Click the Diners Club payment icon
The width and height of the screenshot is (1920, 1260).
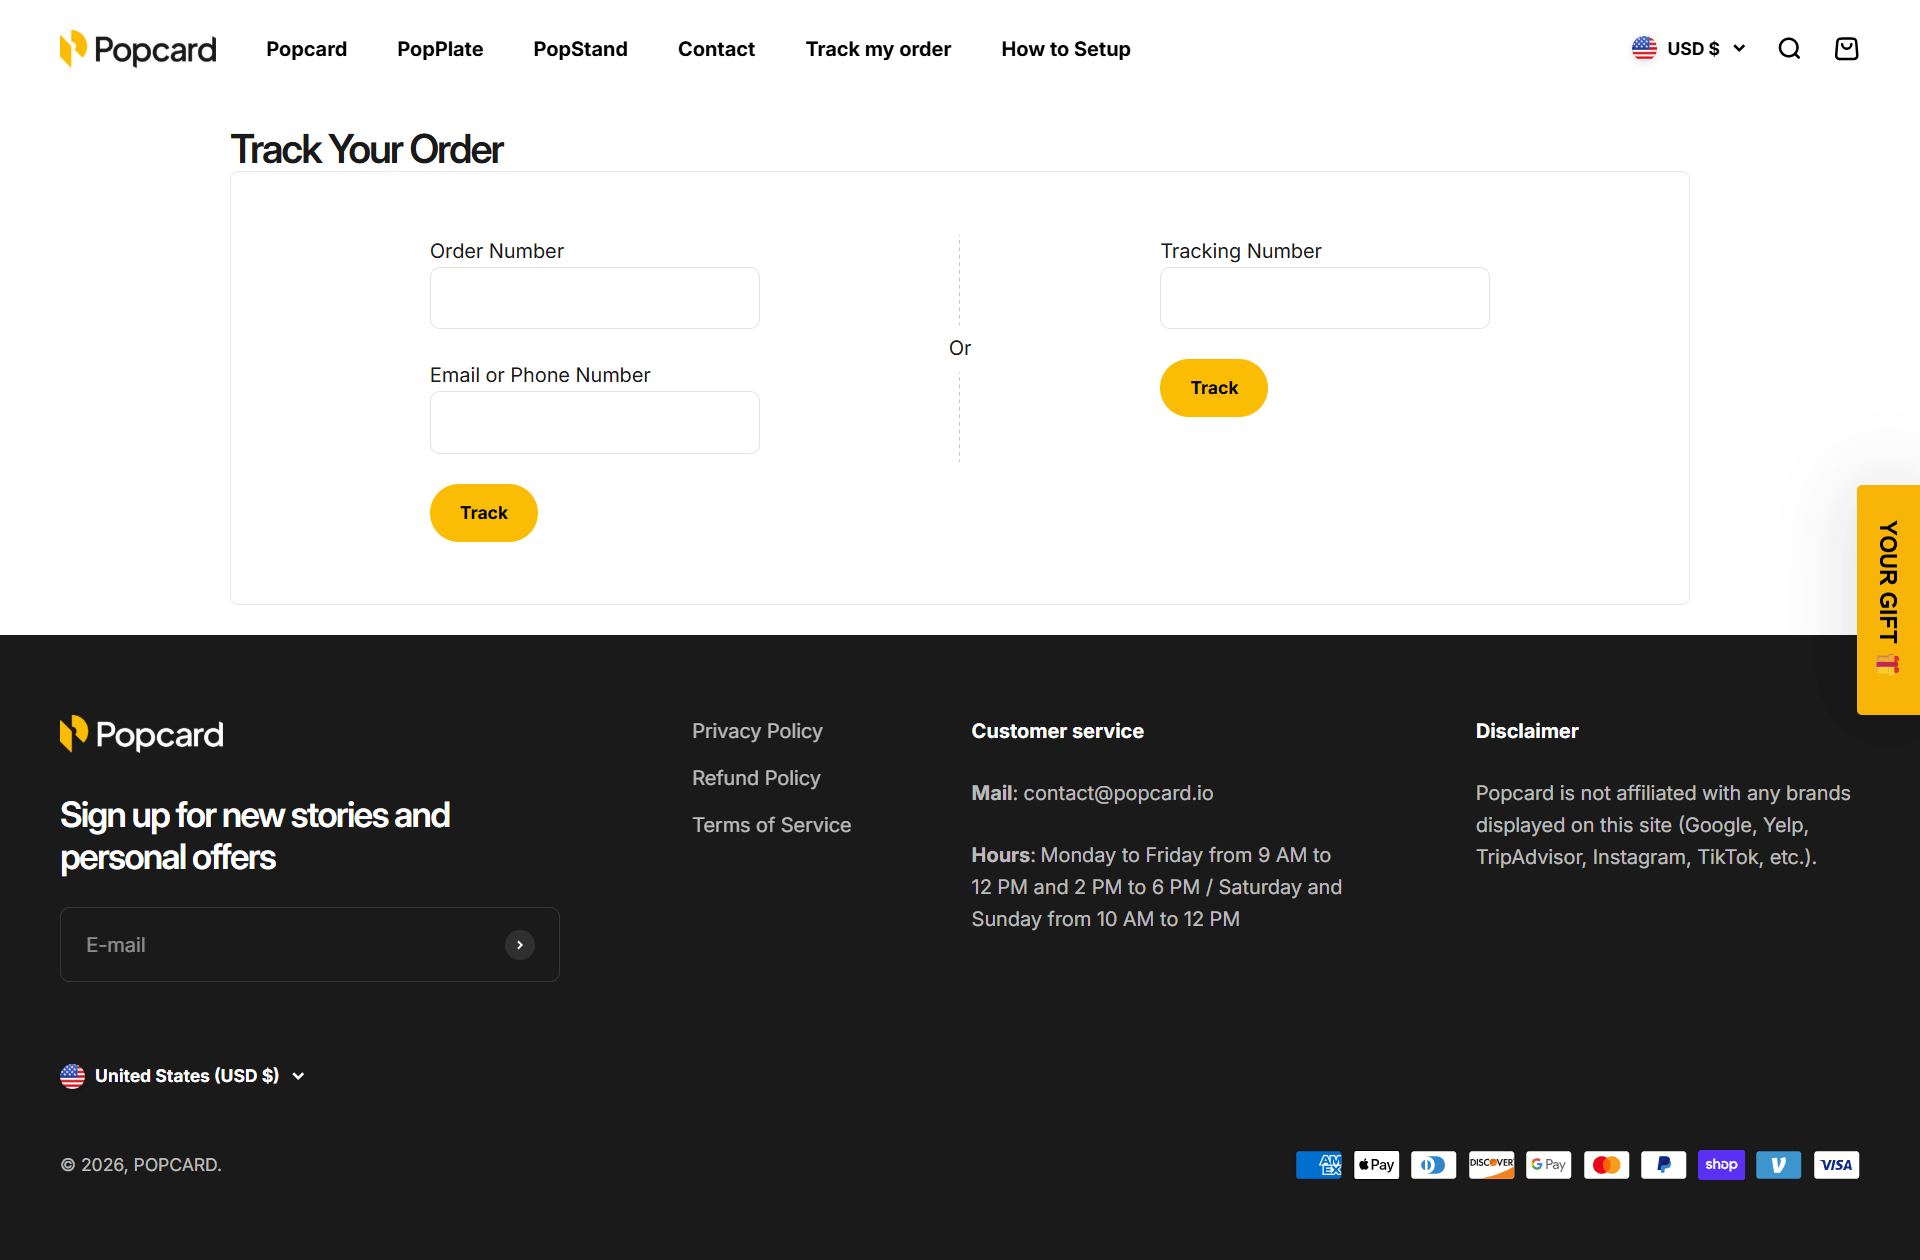tap(1434, 1165)
